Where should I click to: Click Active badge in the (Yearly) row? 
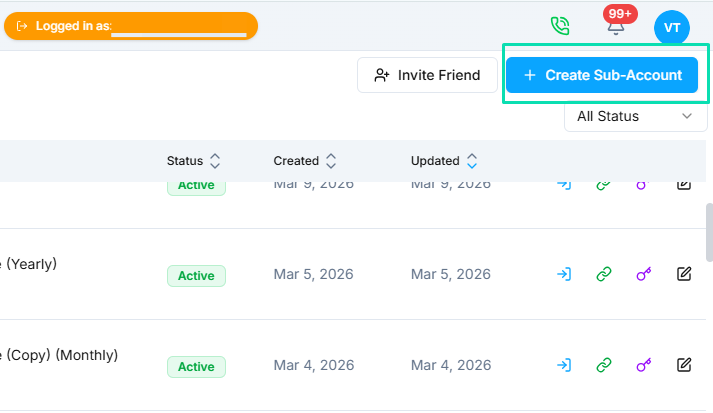click(196, 276)
